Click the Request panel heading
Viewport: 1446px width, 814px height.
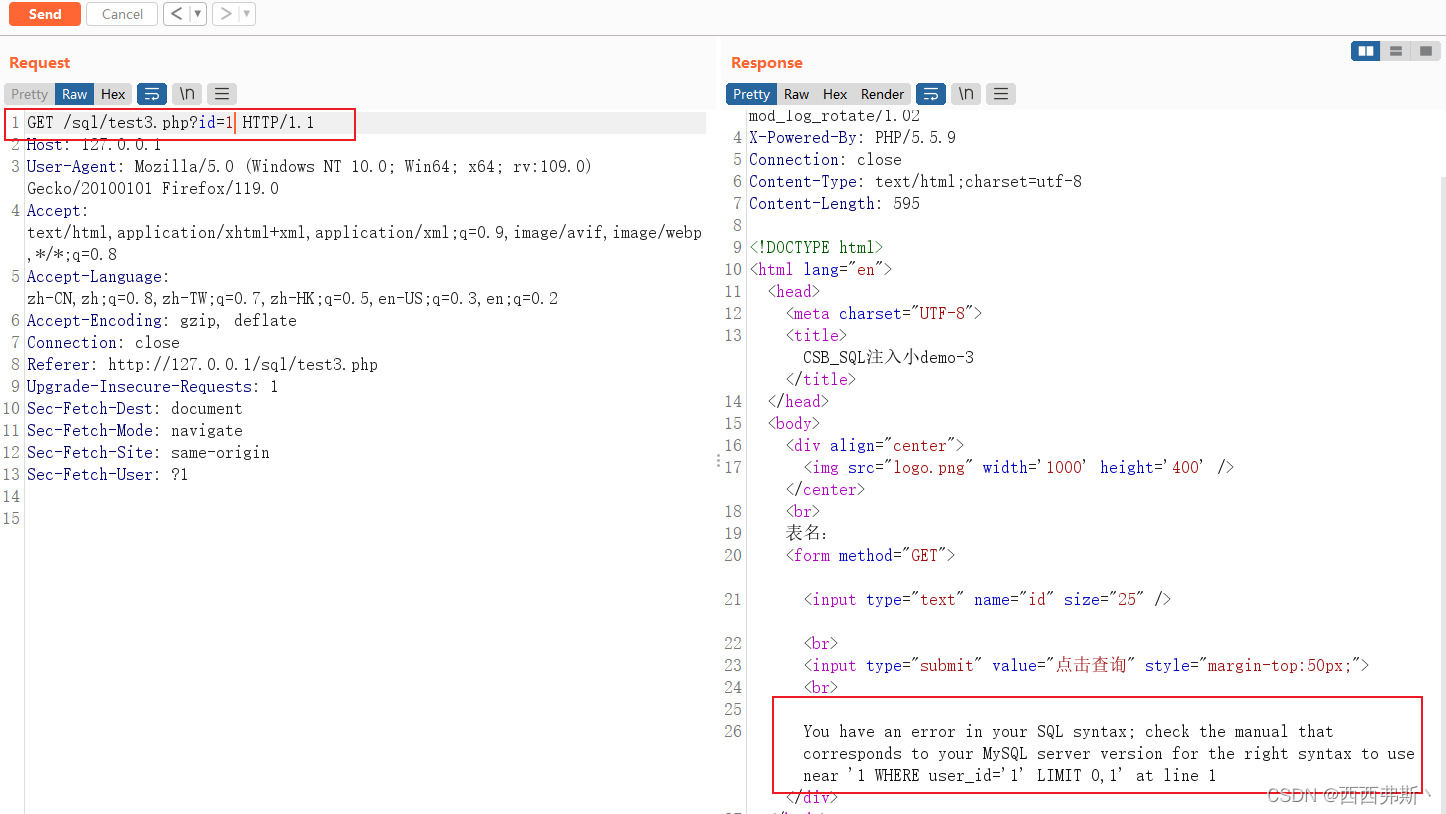[x=40, y=63]
